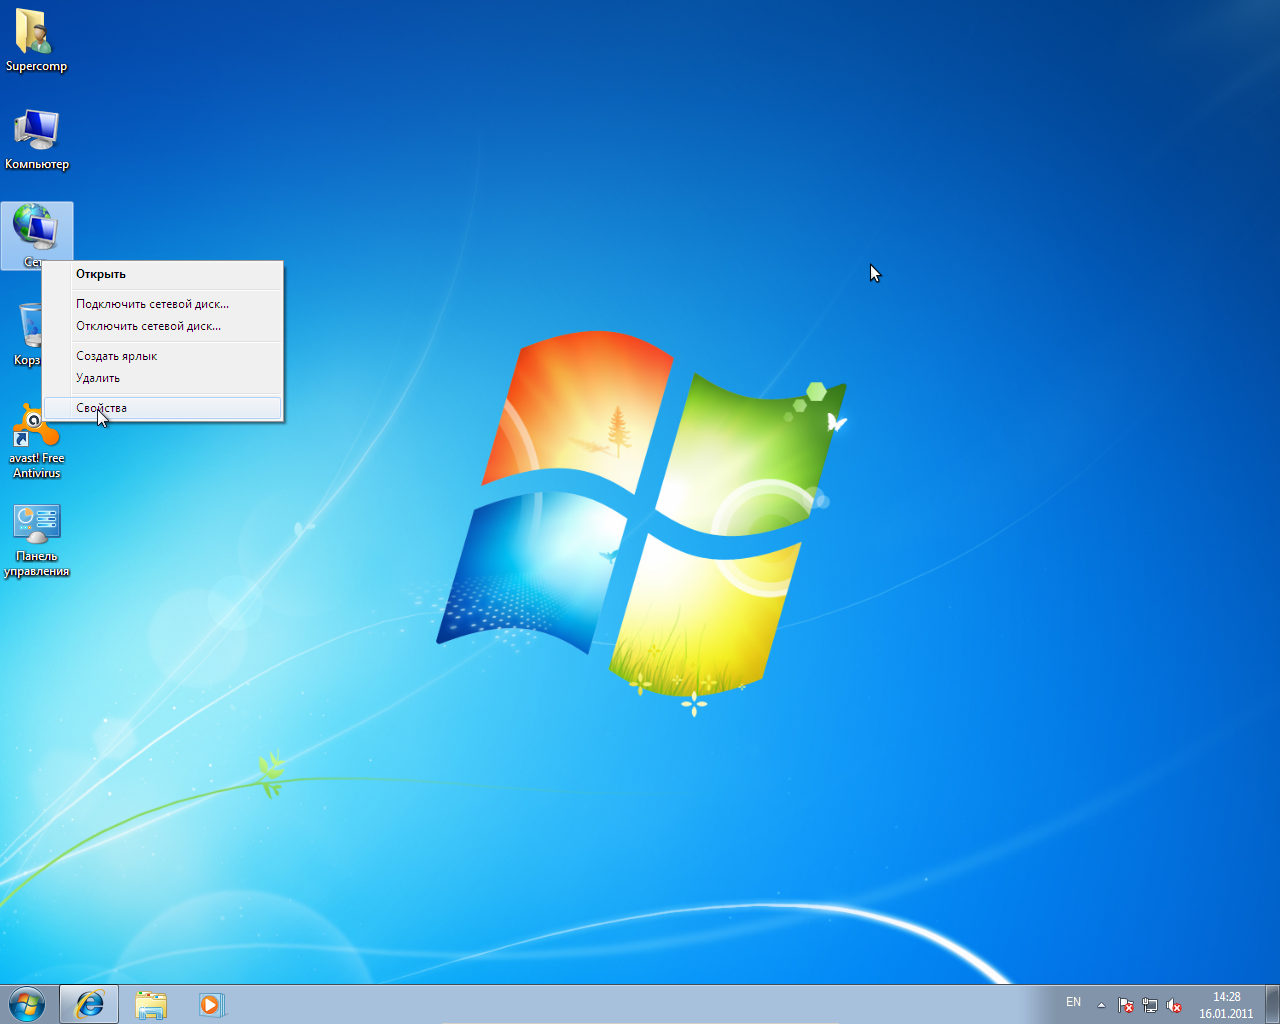This screenshot has height=1024, width=1280.
Task: Open Windows Explorer from the taskbar
Action: (151, 1004)
